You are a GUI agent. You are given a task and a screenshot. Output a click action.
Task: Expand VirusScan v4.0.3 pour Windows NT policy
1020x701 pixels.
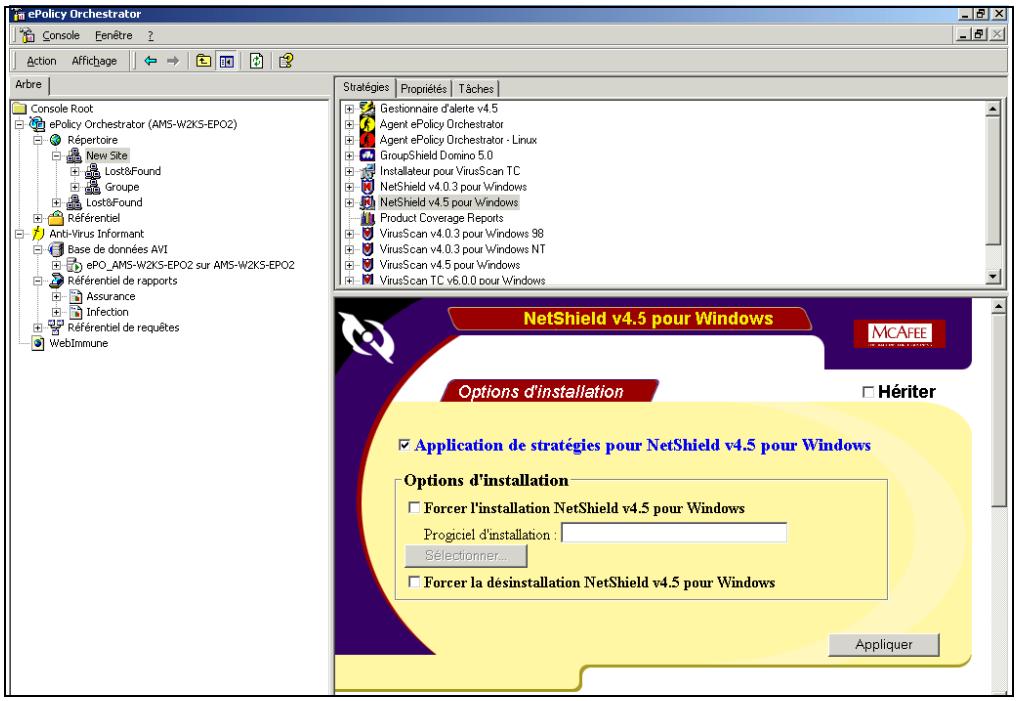coord(349,249)
